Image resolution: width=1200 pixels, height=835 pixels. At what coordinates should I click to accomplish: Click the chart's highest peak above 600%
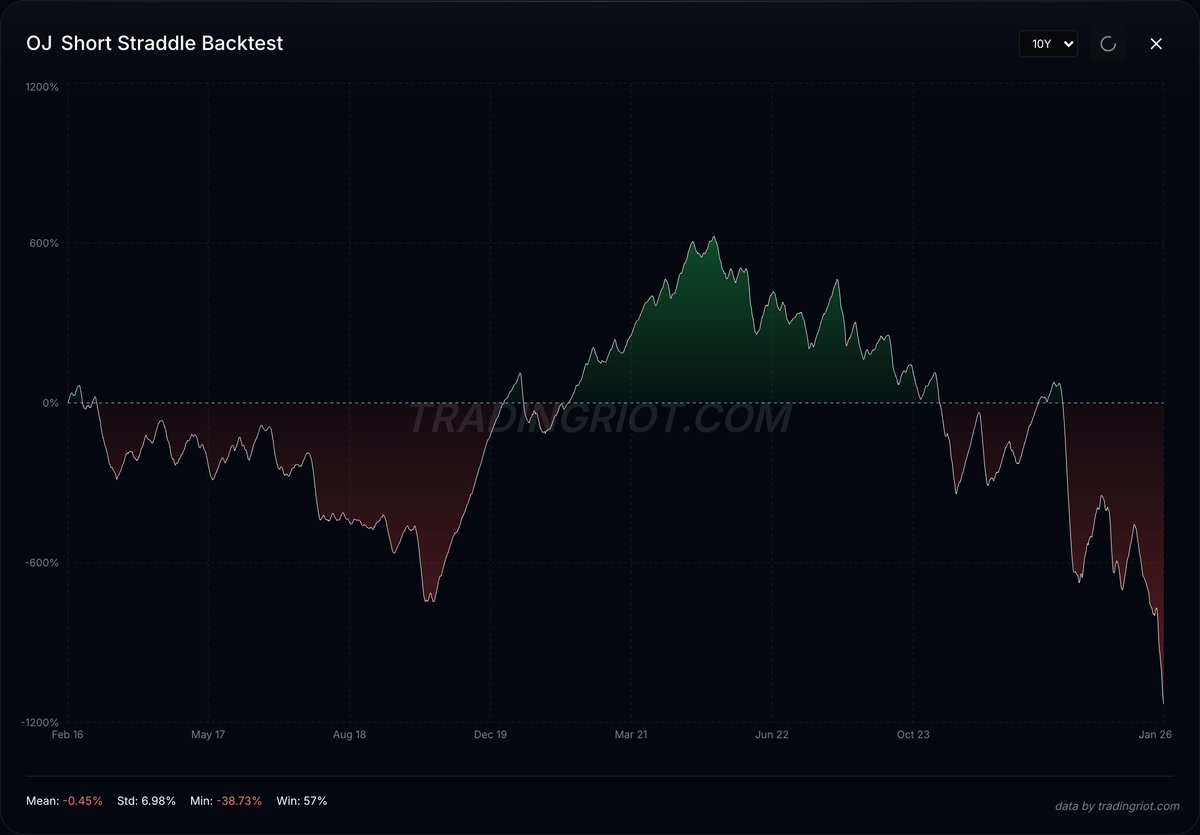tap(714, 237)
